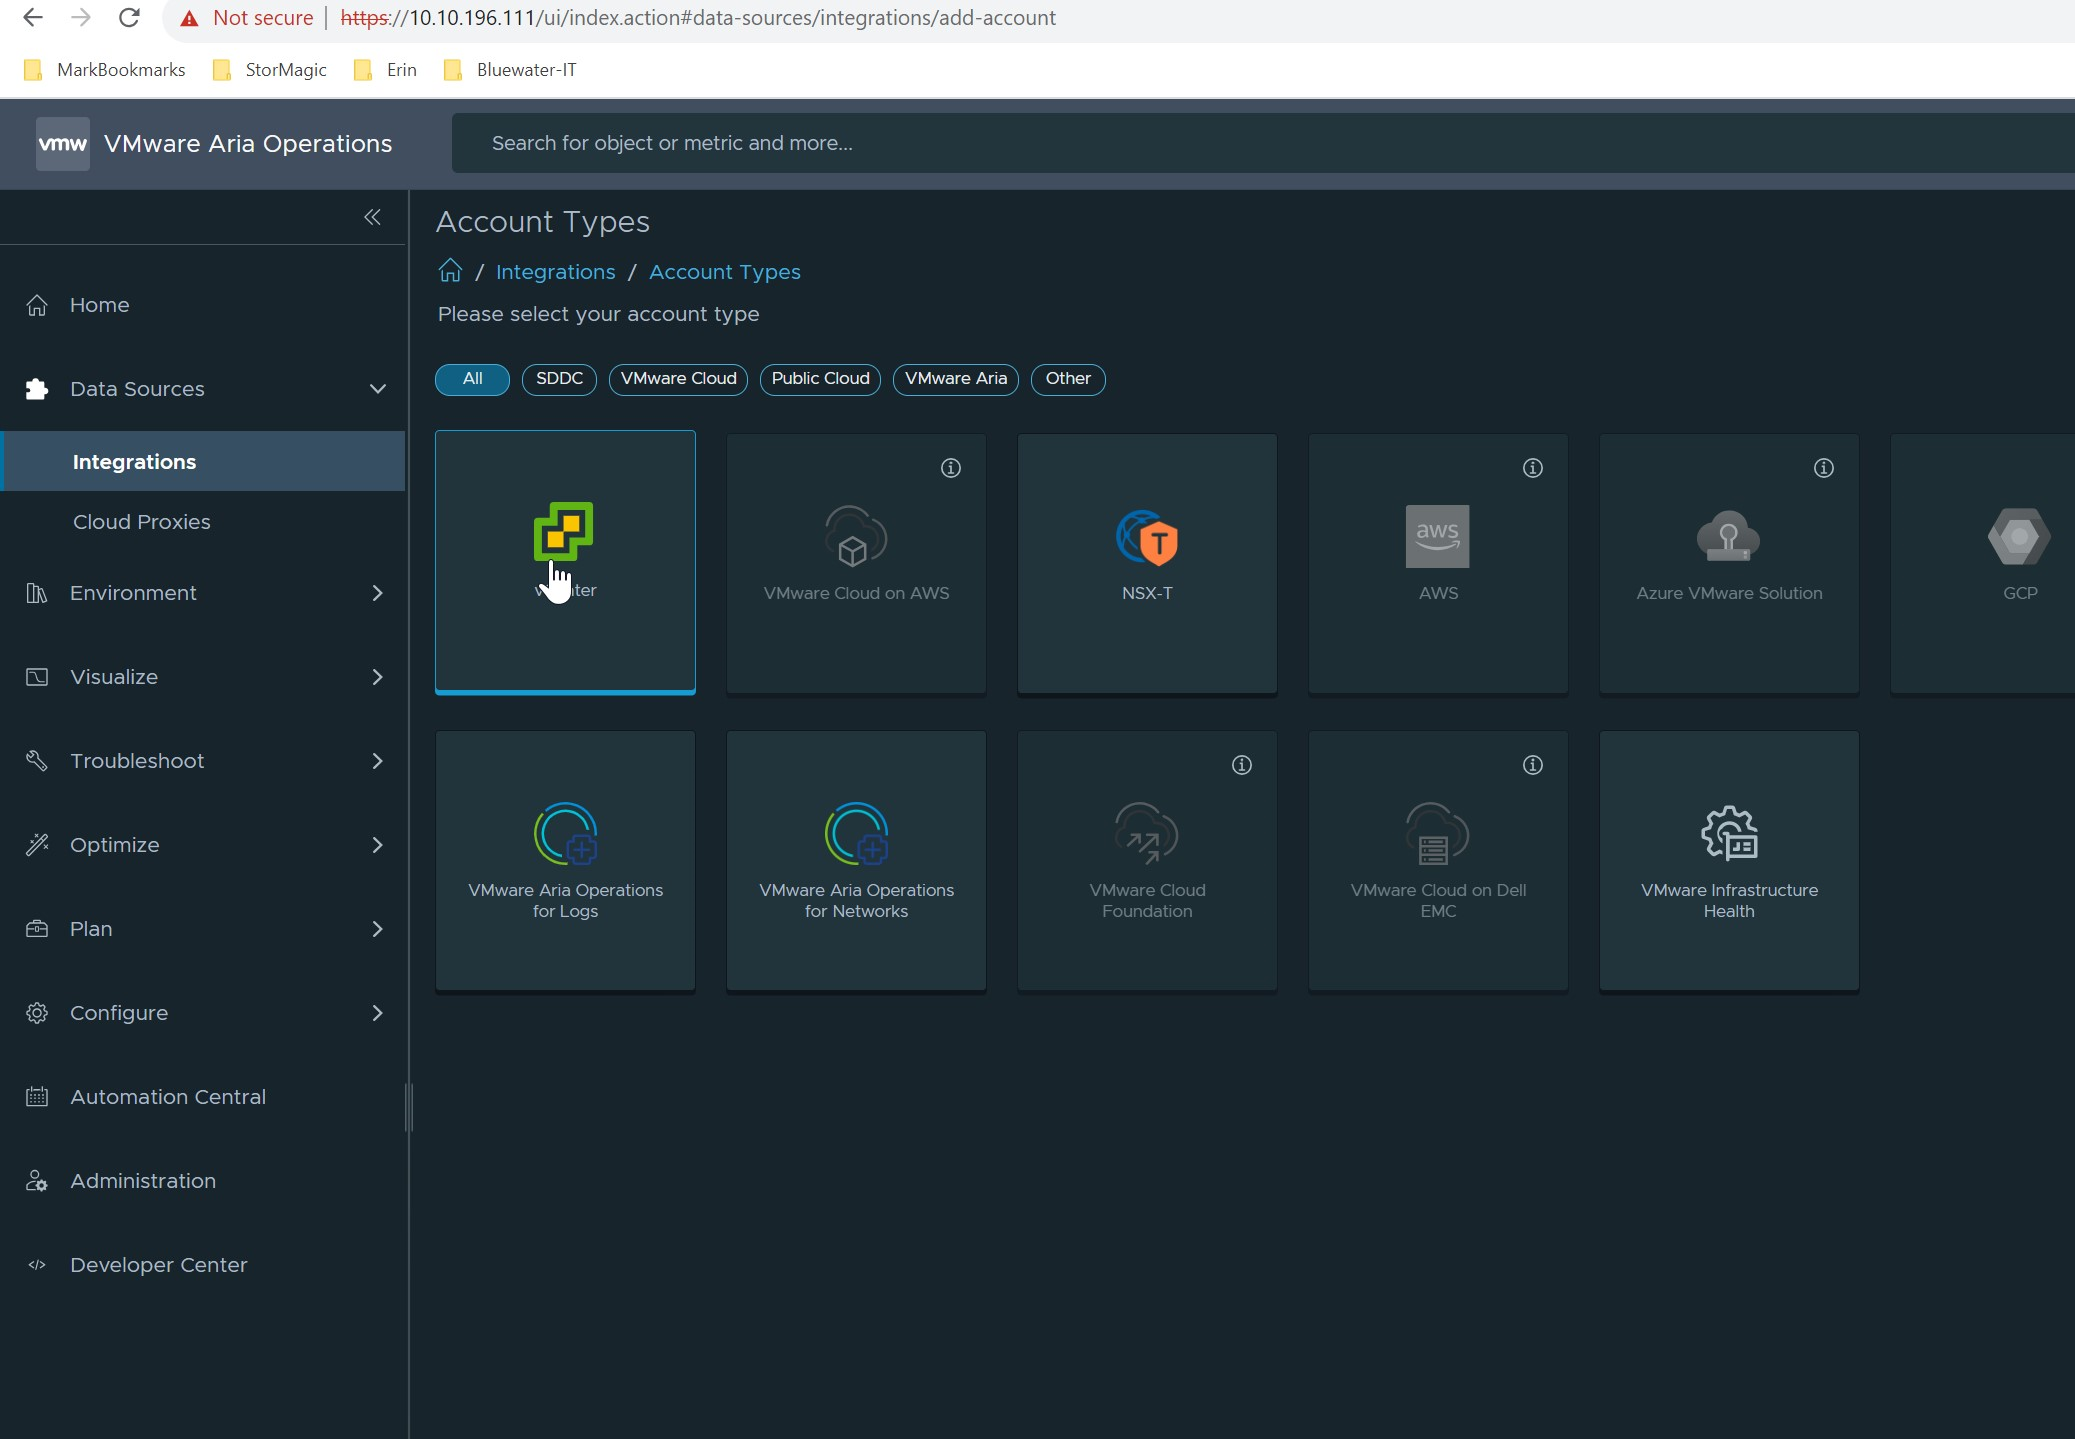Viewport: 2075px width, 1439px height.
Task: Select the vCenter account type card
Action: (565, 562)
